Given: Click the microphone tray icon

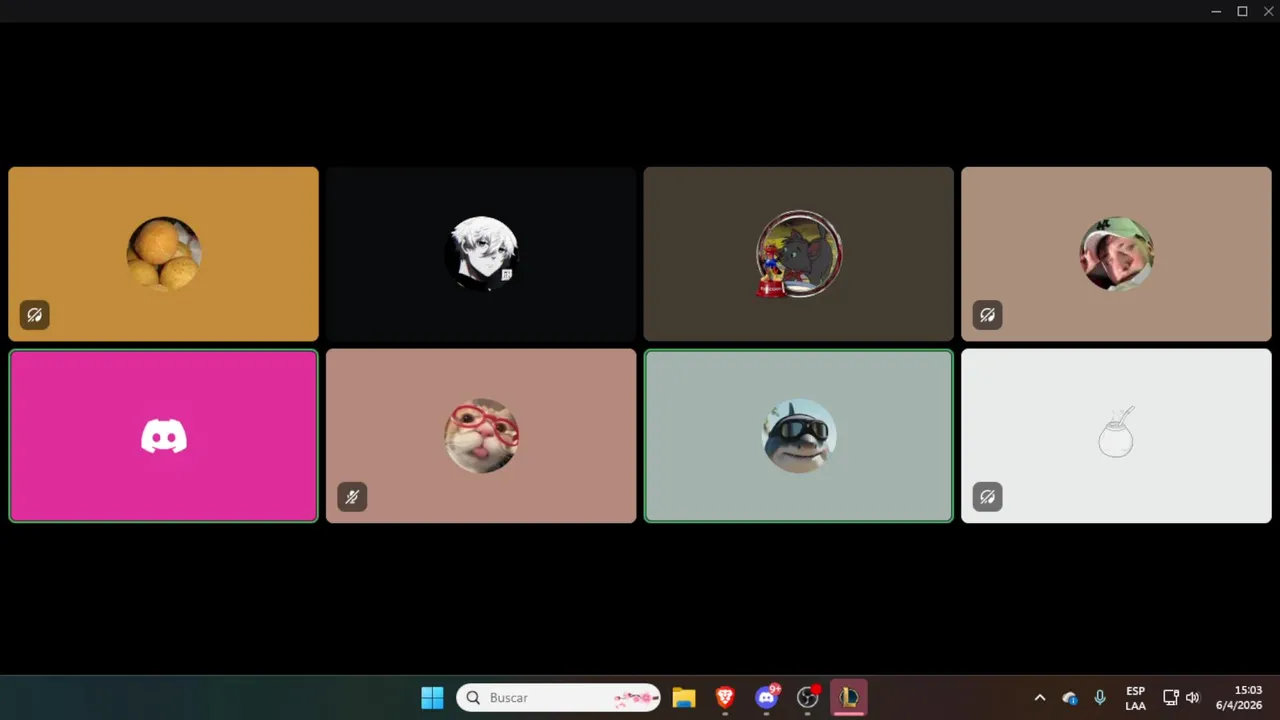Looking at the screenshot, I should click(x=1100, y=698).
